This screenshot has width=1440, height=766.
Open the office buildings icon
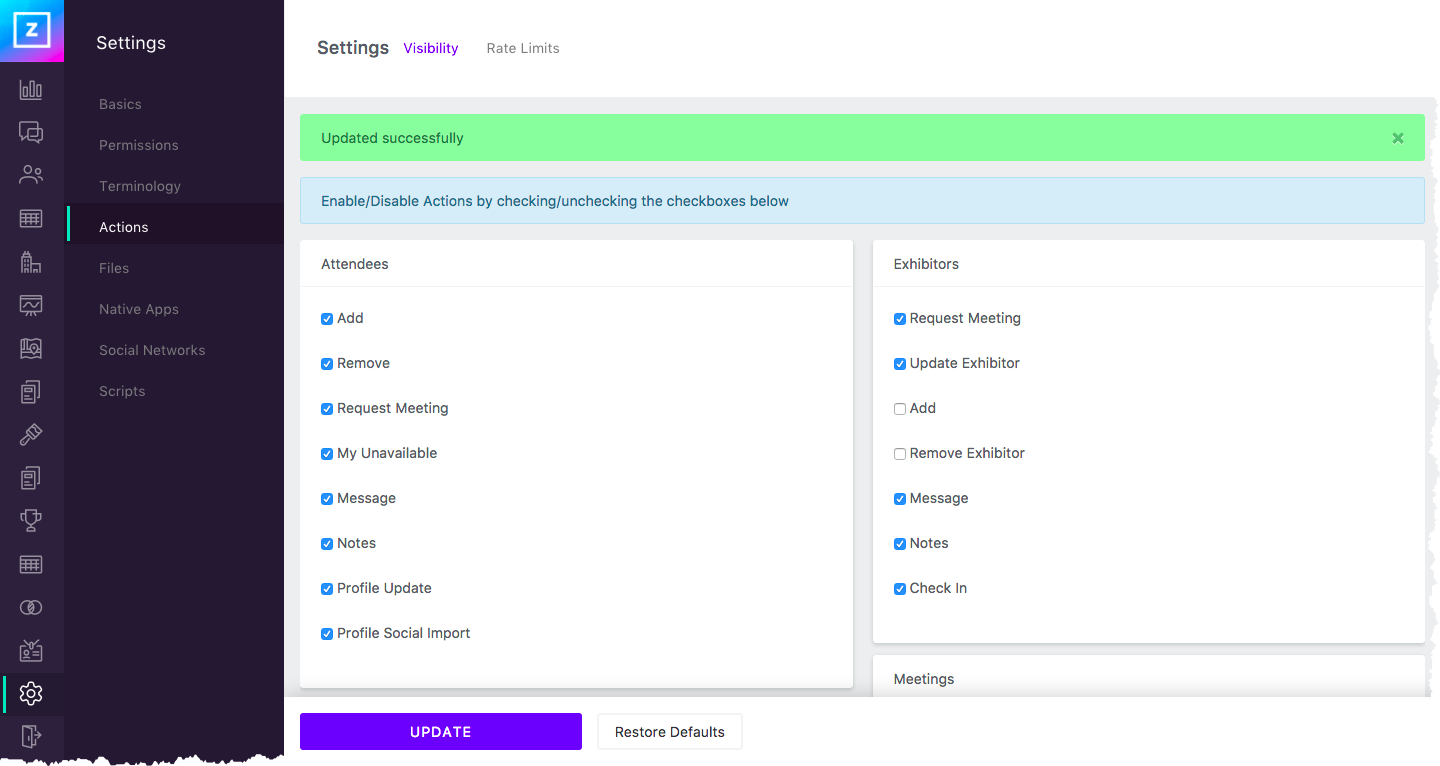[31, 262]
